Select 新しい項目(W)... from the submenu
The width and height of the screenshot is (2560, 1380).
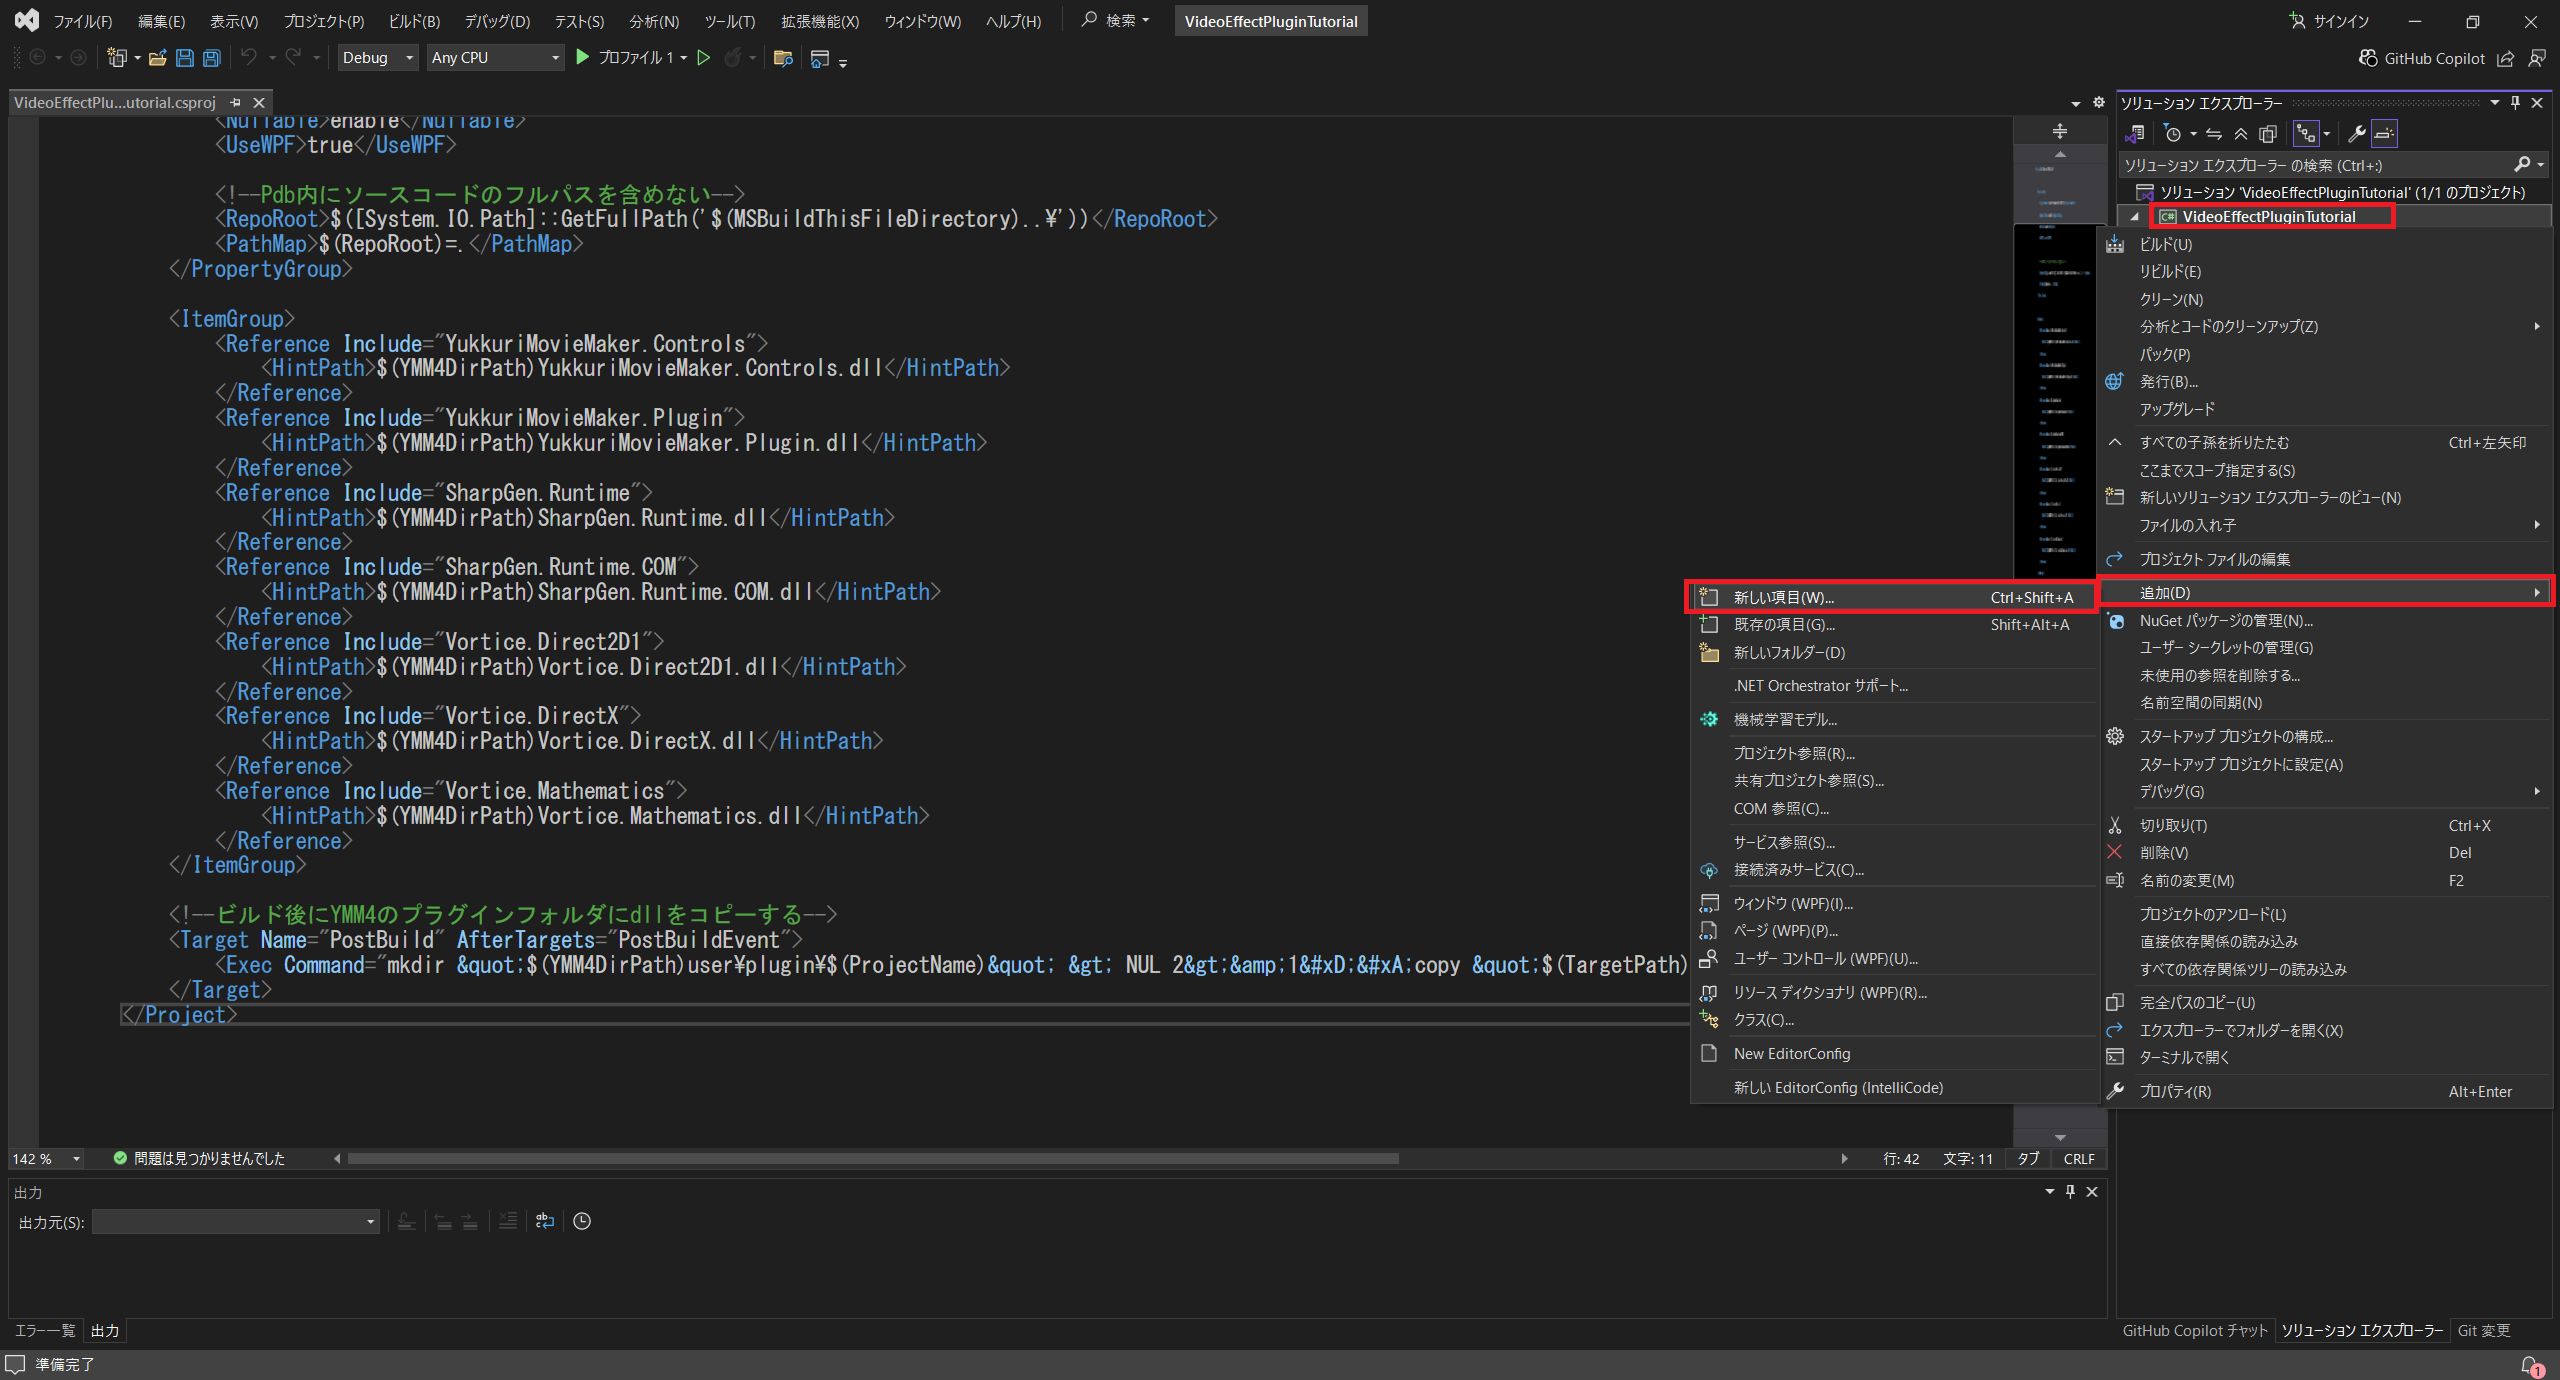click(1783, 597)
